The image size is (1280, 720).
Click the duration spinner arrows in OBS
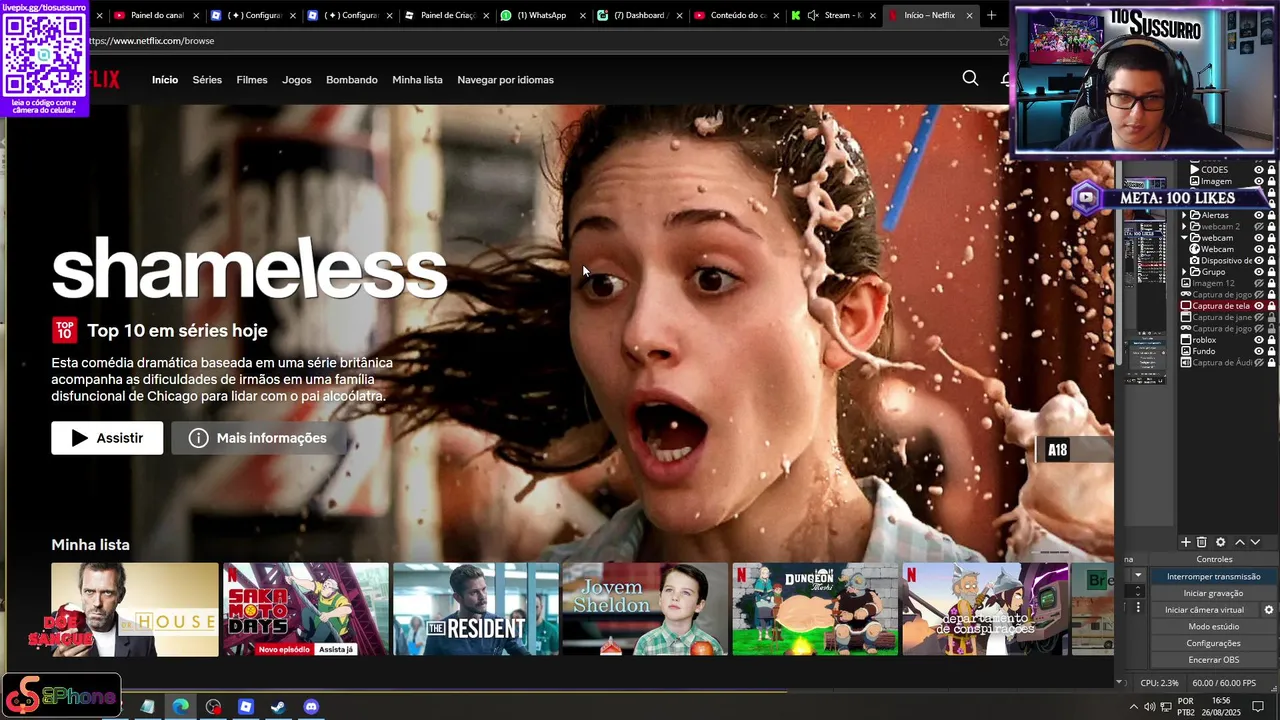click(1138, 591)
